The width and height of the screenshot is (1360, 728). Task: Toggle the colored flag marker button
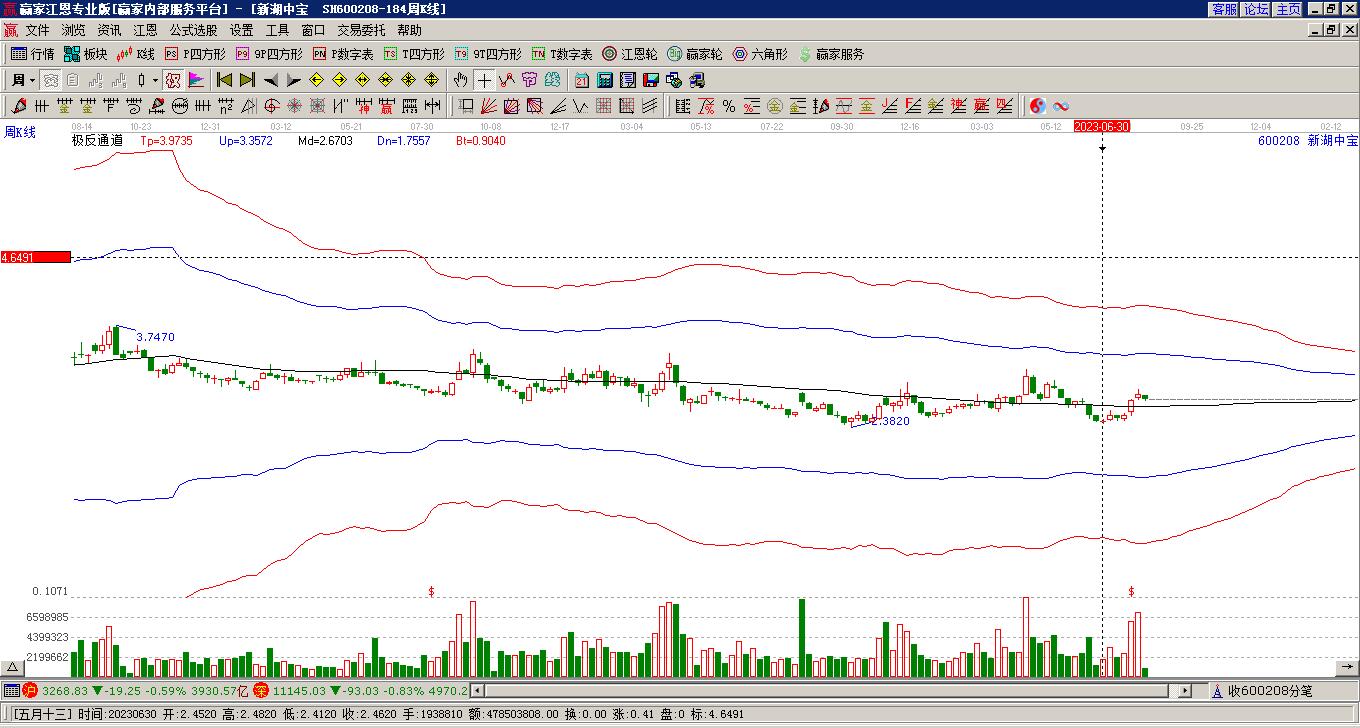[196, 80]
